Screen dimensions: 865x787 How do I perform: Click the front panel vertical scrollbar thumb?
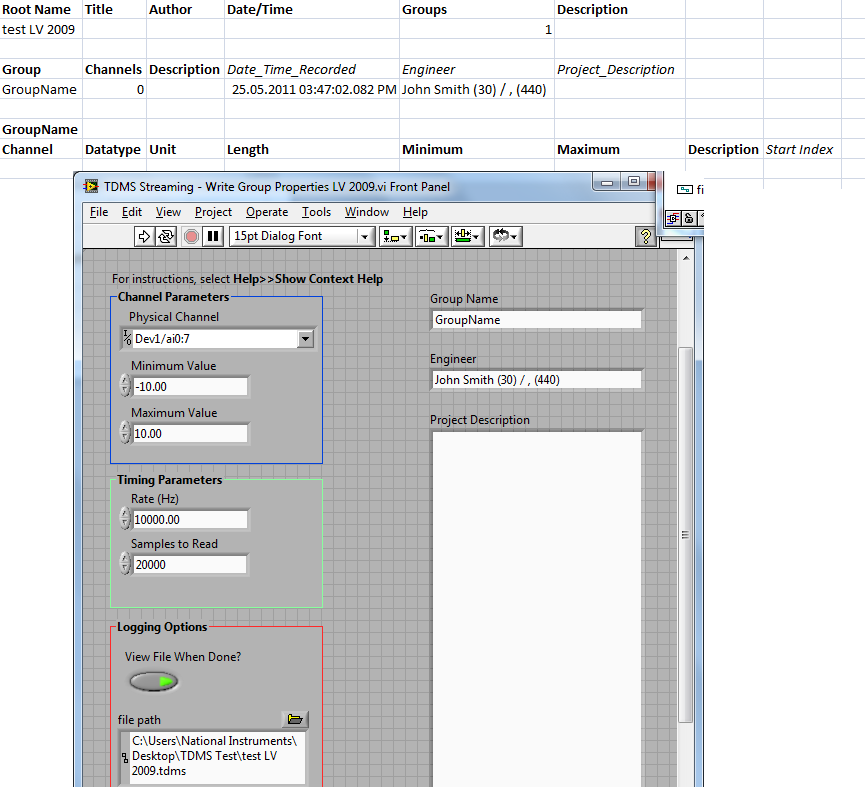point(685,534)
